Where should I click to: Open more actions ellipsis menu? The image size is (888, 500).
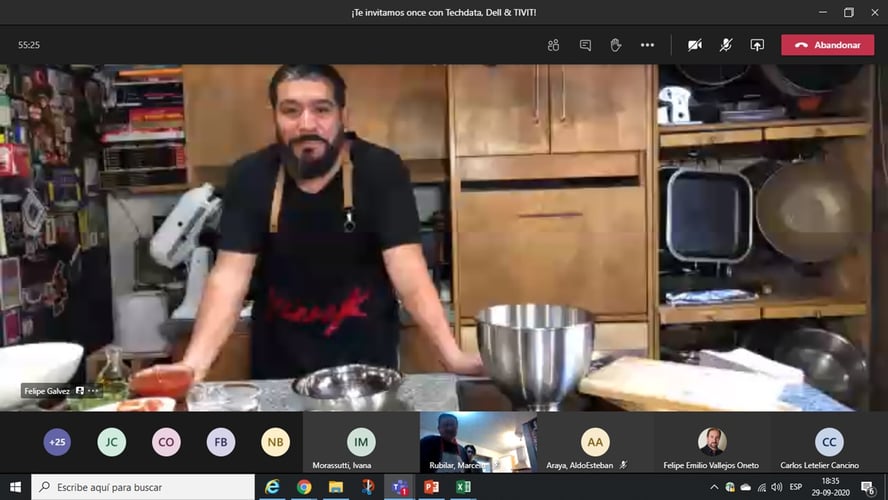tap(647, 45)
